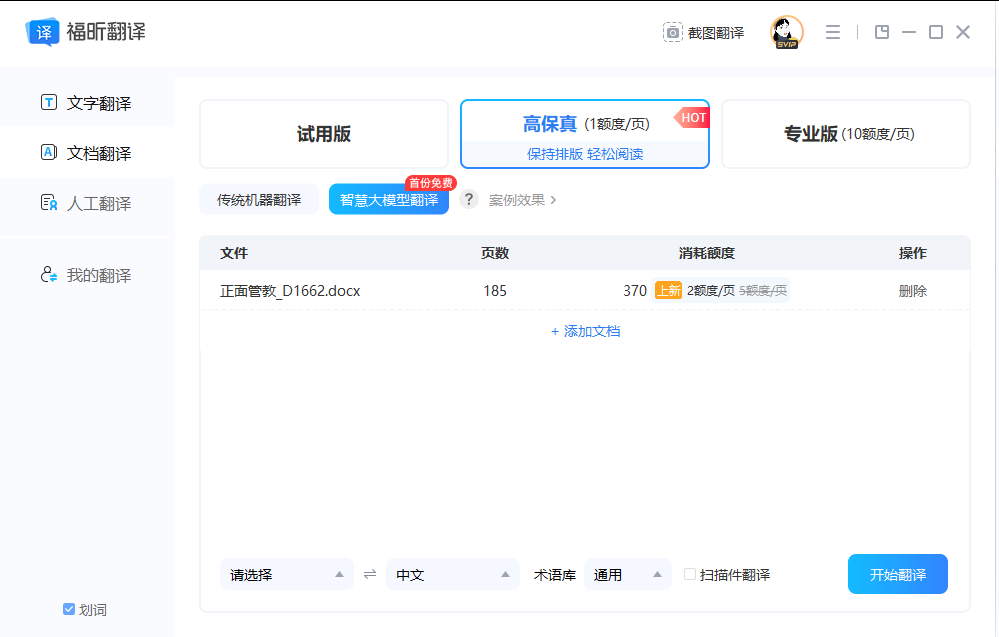
Task: Click the swap languages arrows icon
Action: click(370, 575)
